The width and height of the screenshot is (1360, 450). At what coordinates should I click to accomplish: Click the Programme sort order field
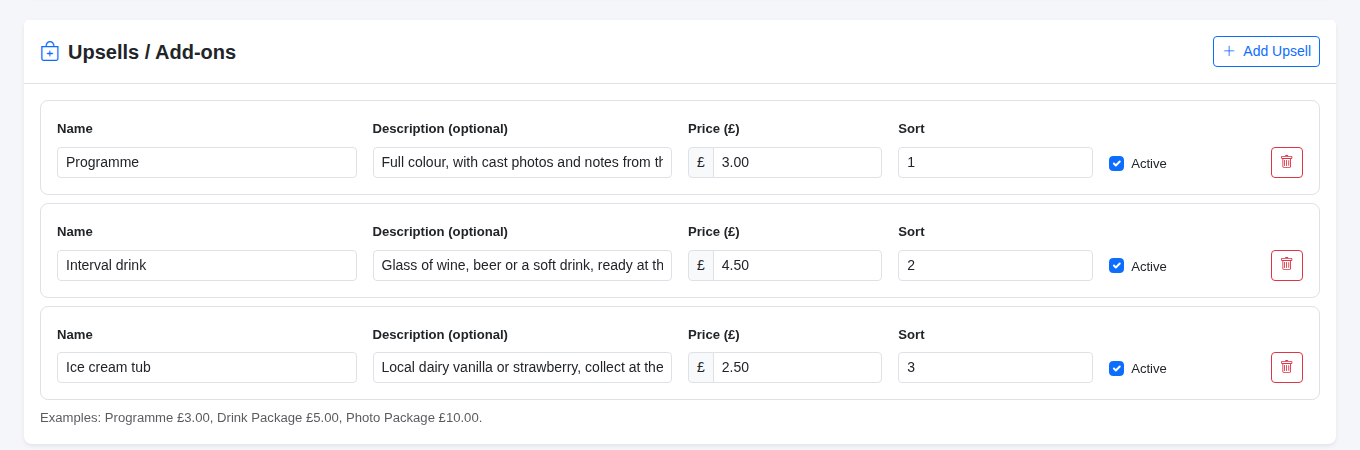(x=995, y=162)
